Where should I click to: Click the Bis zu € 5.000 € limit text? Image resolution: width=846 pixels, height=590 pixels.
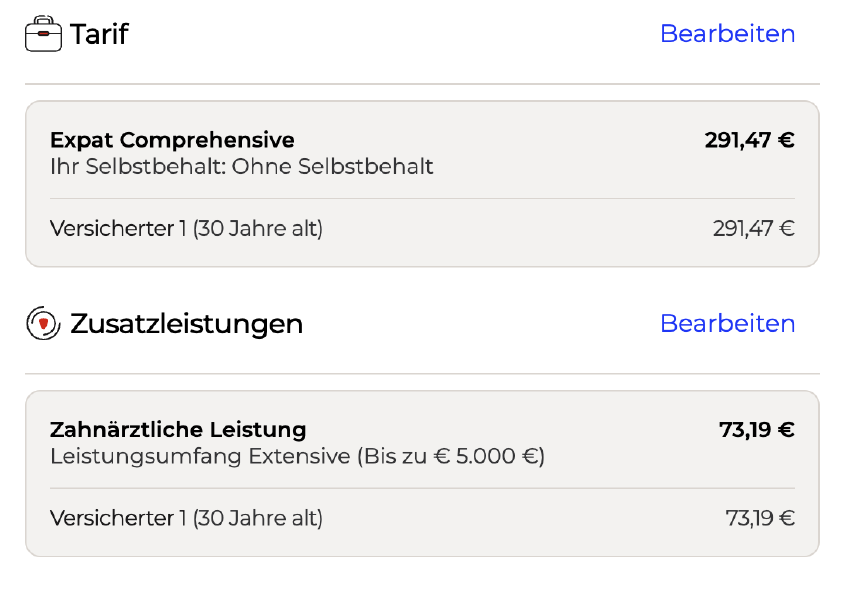click(450, 457)
